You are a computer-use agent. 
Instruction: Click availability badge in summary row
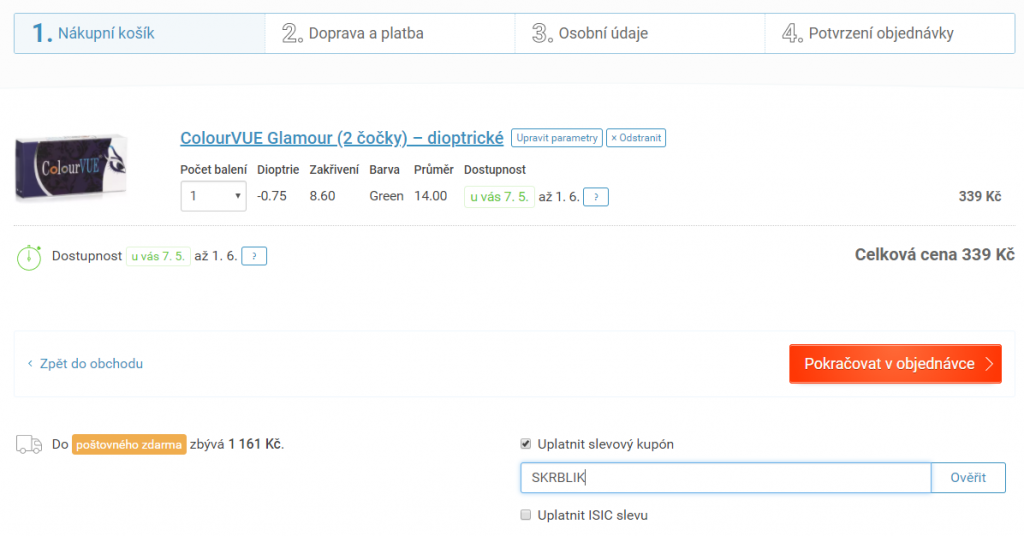pyautogui.click(x=158, y=256)
